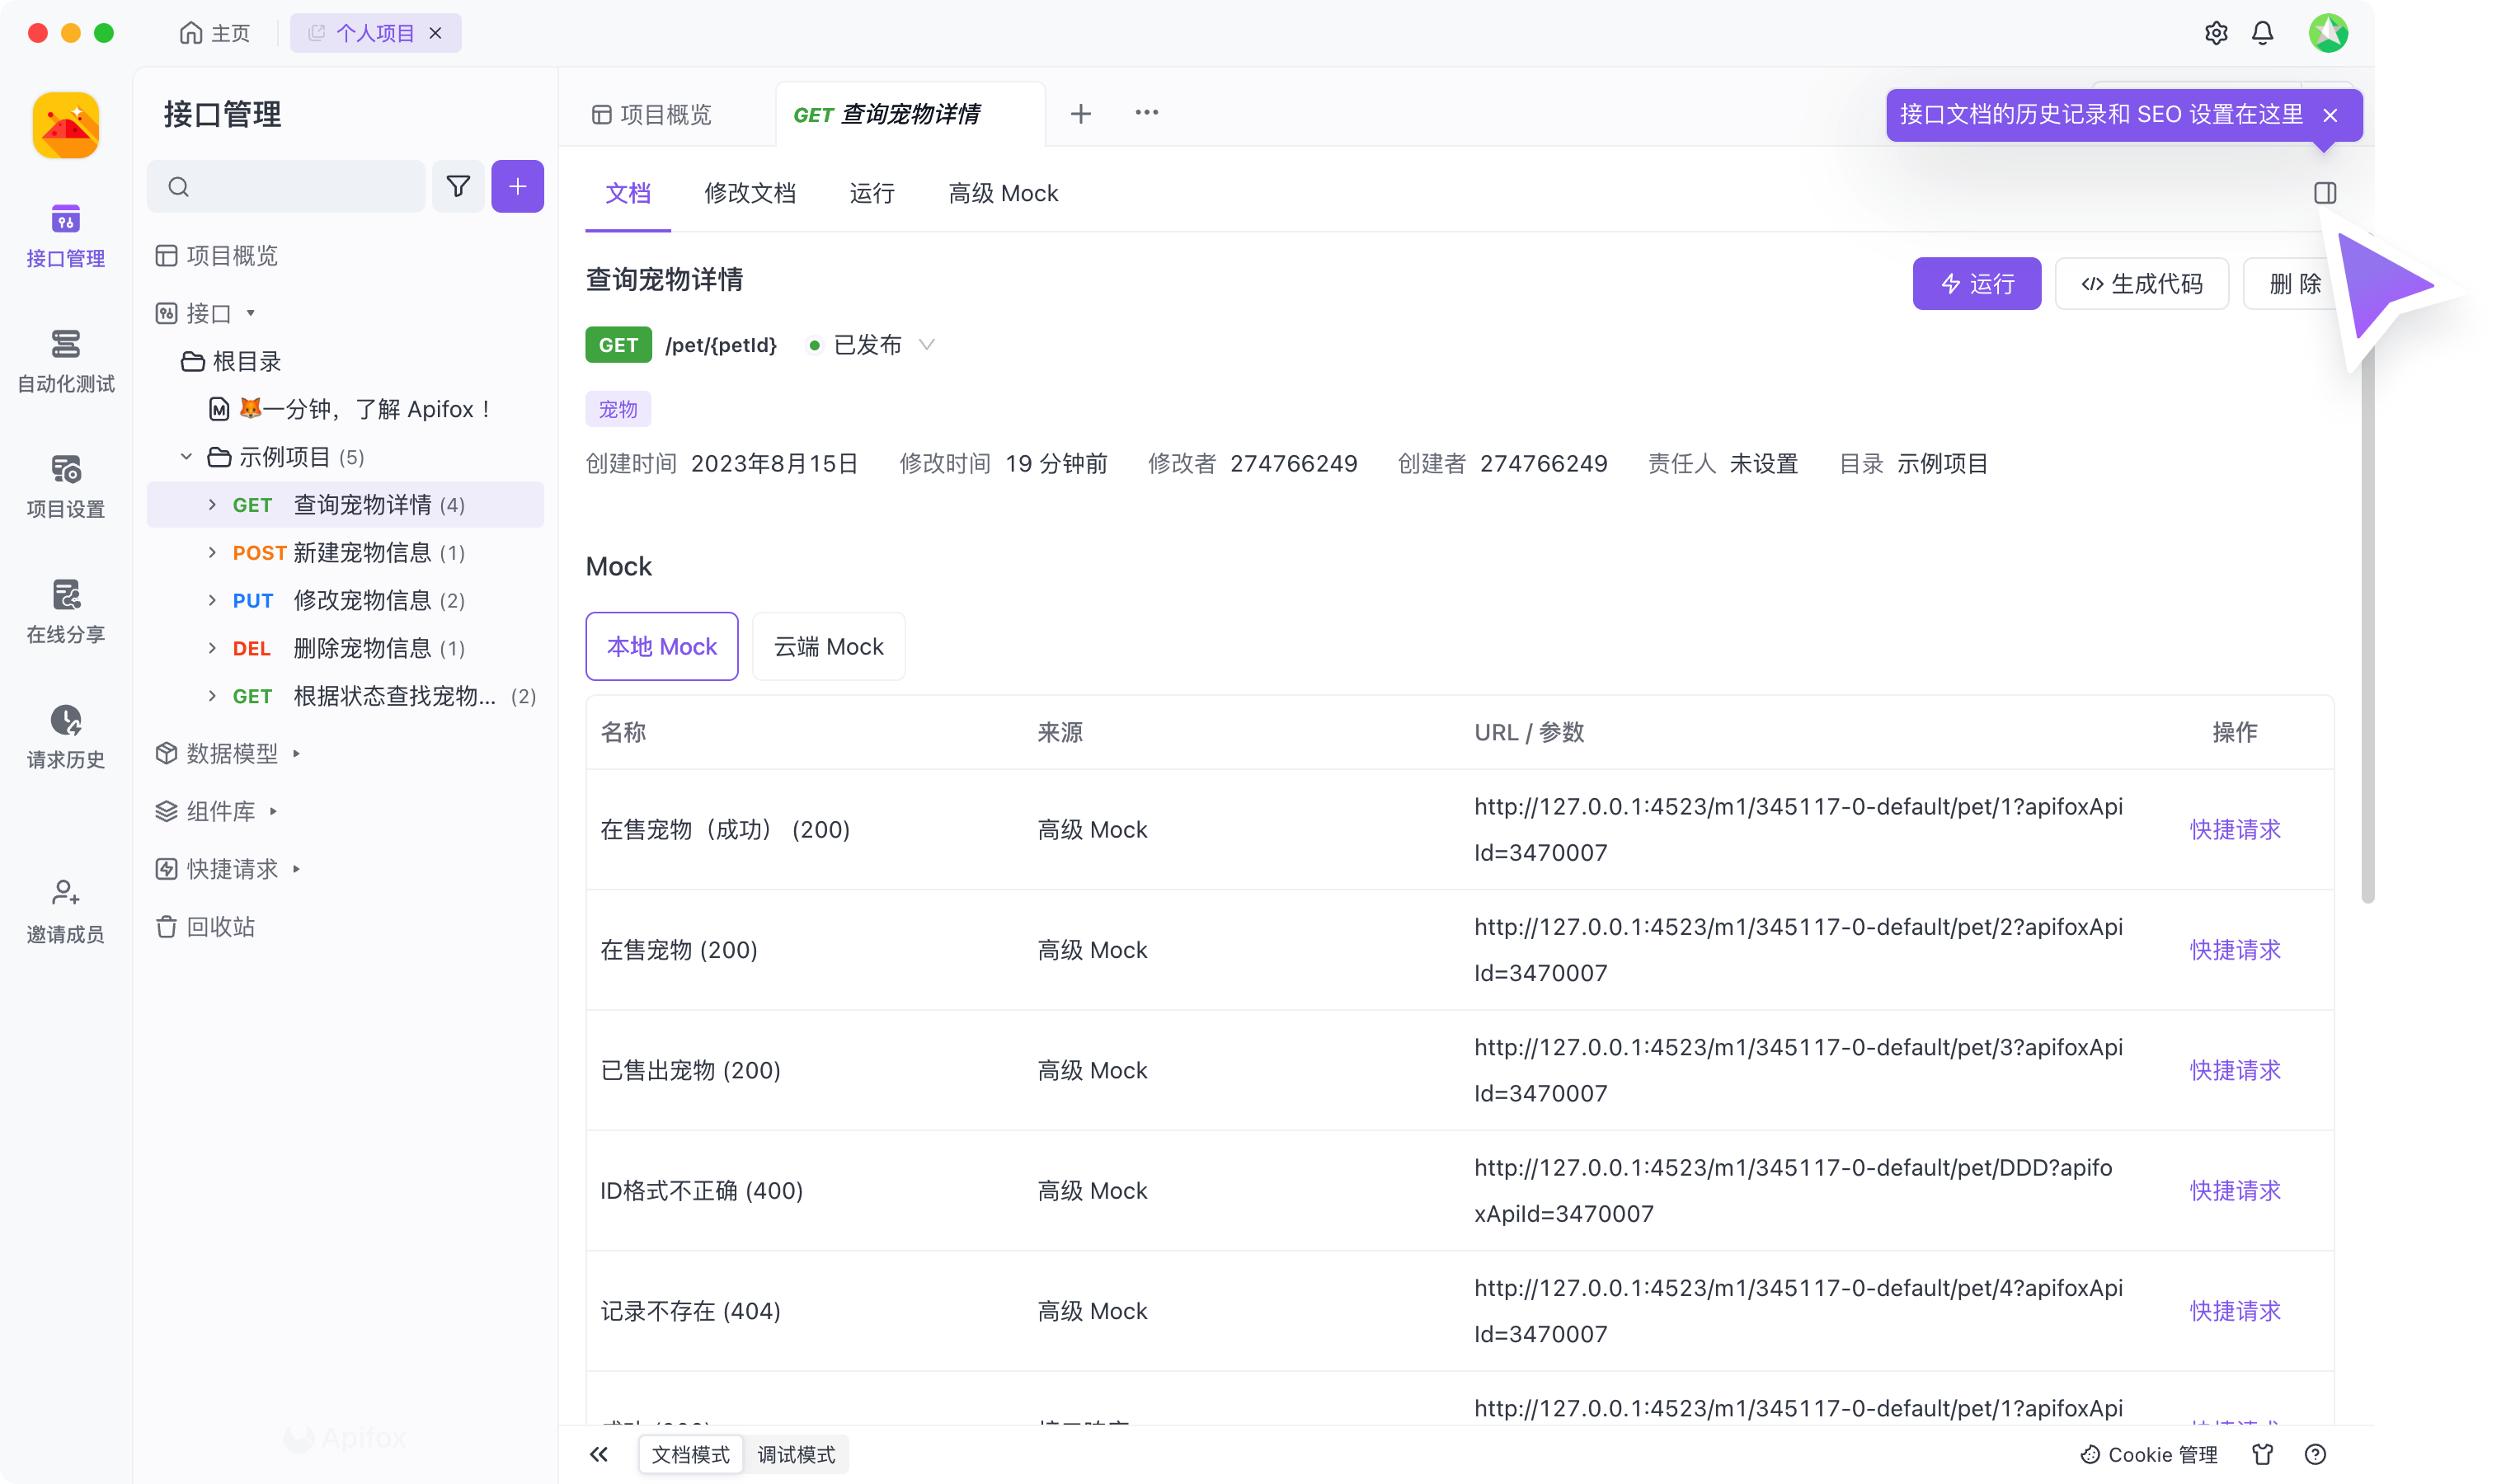2506x1484 pixels.
Task: Click the 删除 button
Action: (x=2295, y=284)
